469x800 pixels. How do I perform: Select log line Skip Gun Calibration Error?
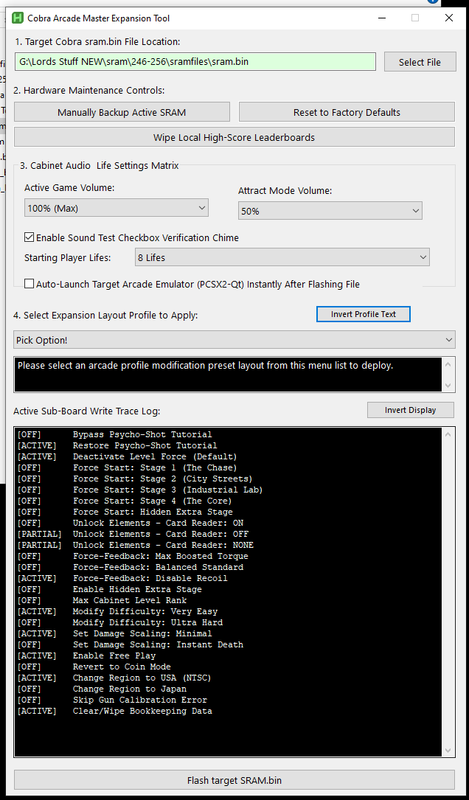pos(112,700)
